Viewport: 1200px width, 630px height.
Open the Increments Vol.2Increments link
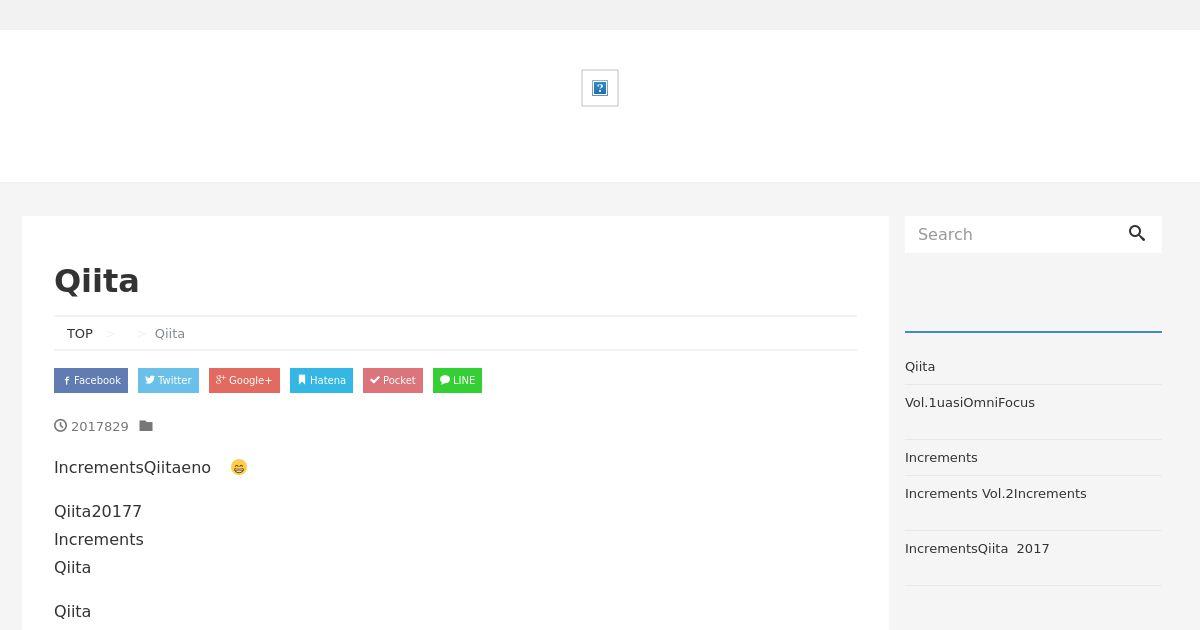(996, 493)
